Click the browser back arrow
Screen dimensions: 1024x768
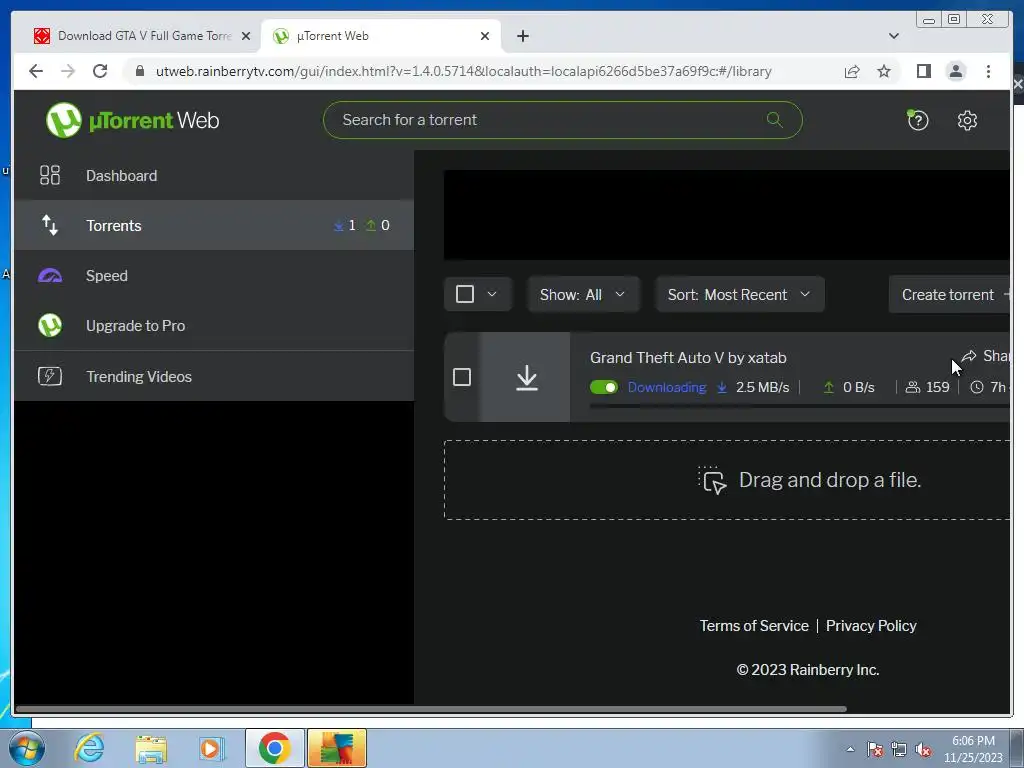36,71
